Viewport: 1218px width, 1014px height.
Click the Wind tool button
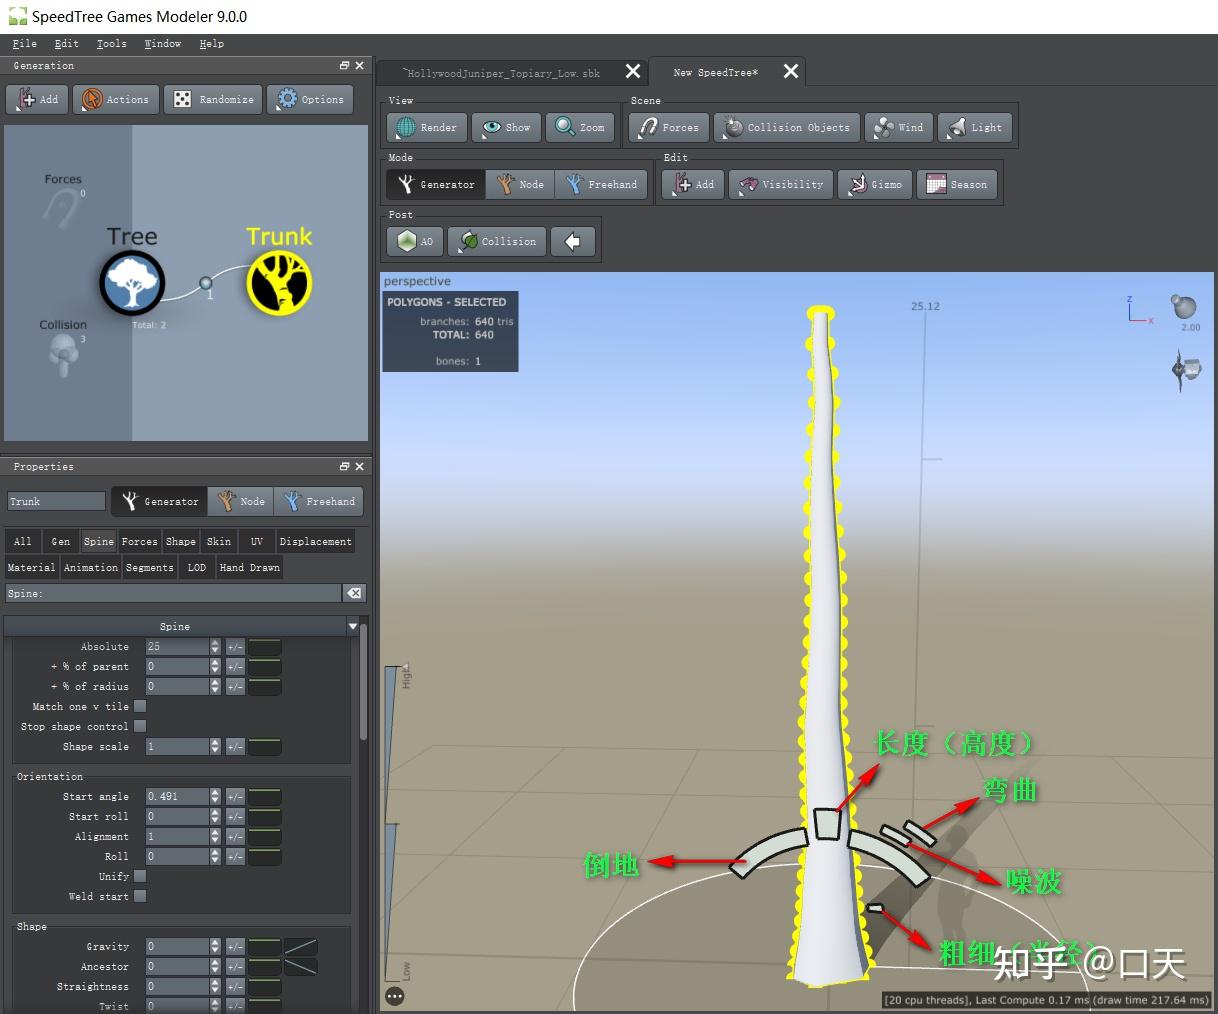click(898, 128)
